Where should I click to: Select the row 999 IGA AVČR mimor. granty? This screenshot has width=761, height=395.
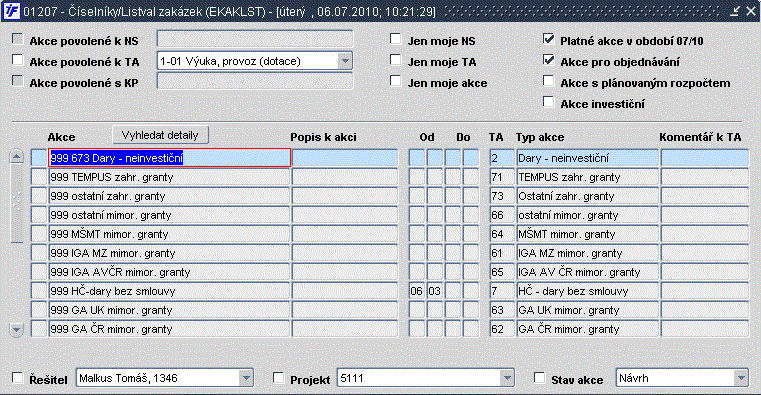tap(169, 272)
